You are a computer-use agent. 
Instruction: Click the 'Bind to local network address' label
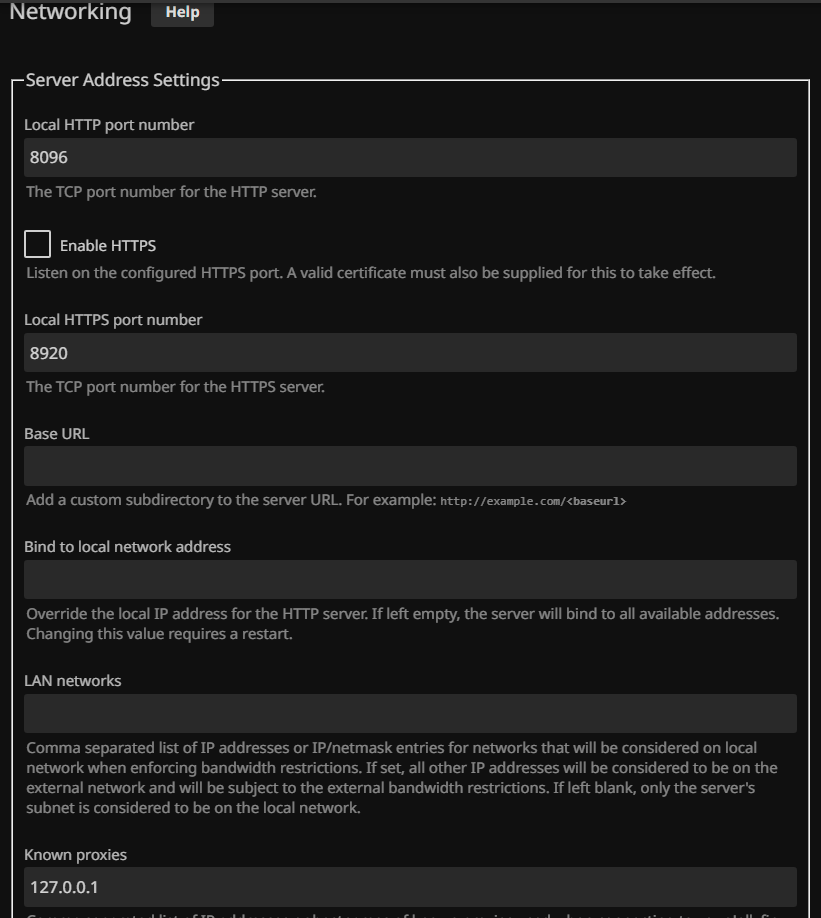[127, 547]
